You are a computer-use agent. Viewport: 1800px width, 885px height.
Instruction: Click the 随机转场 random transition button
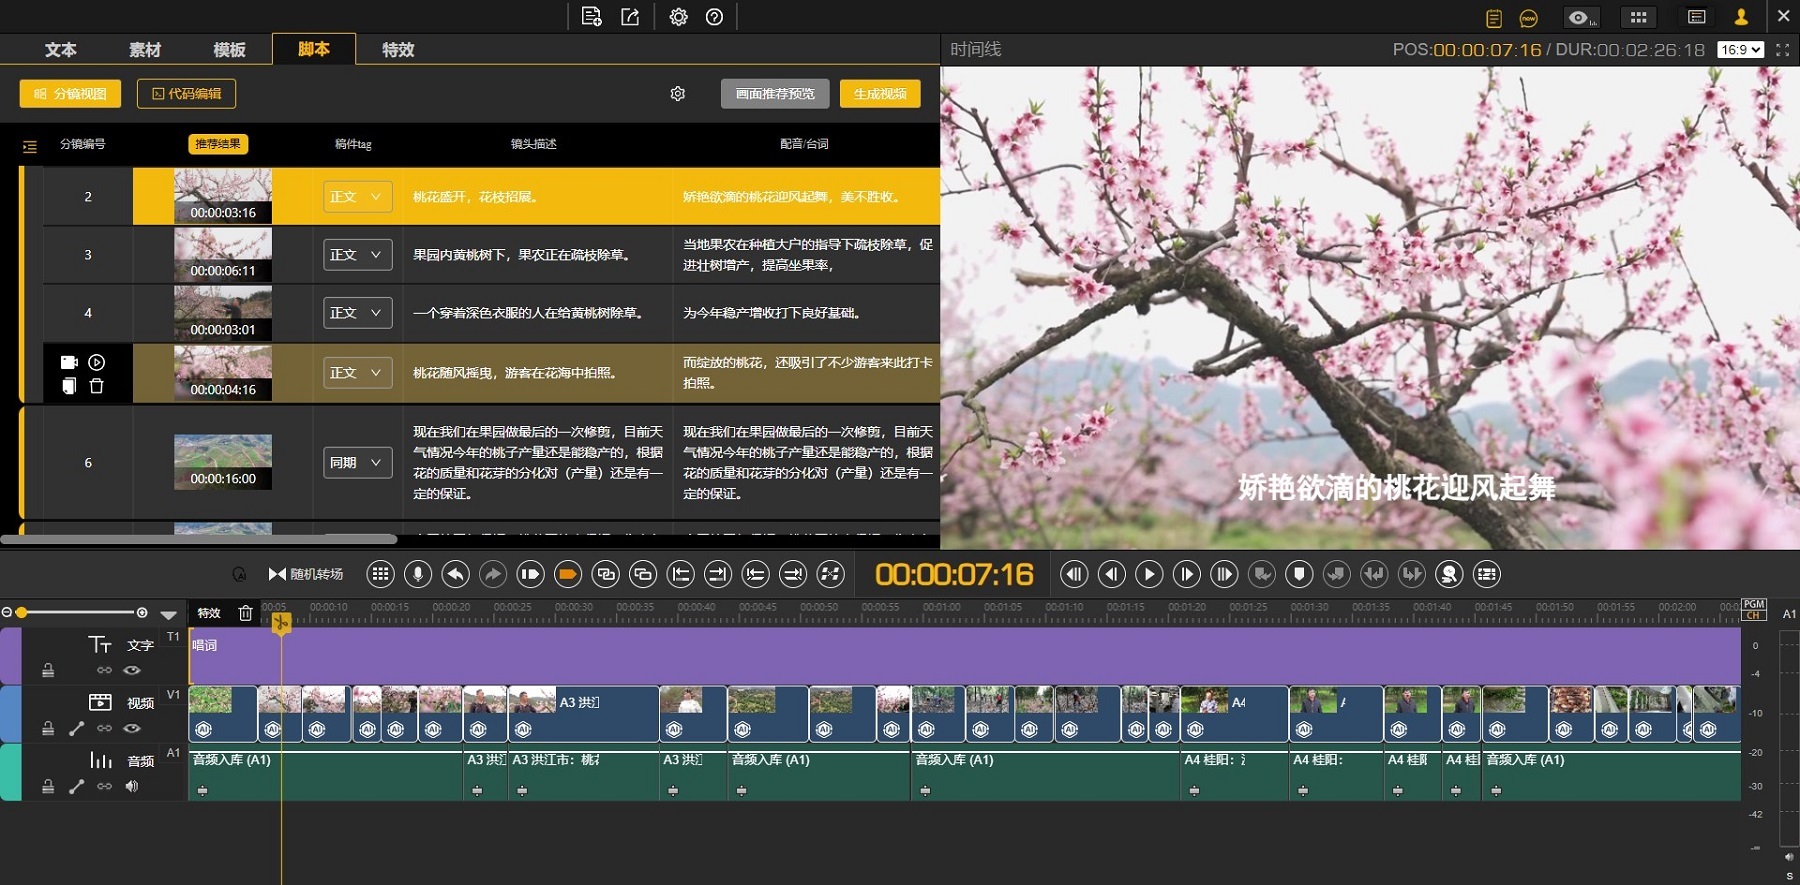pos(306,574)
